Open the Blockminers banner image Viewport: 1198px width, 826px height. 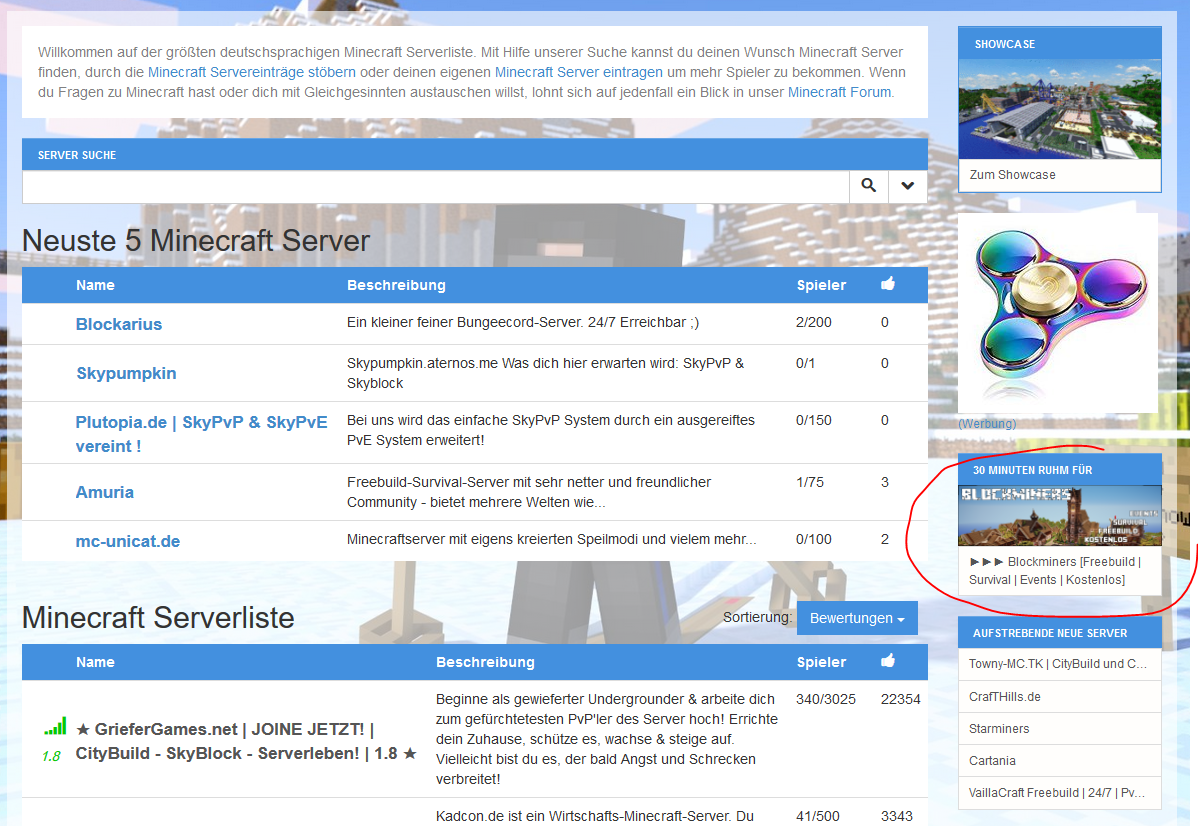(1059, 515)
